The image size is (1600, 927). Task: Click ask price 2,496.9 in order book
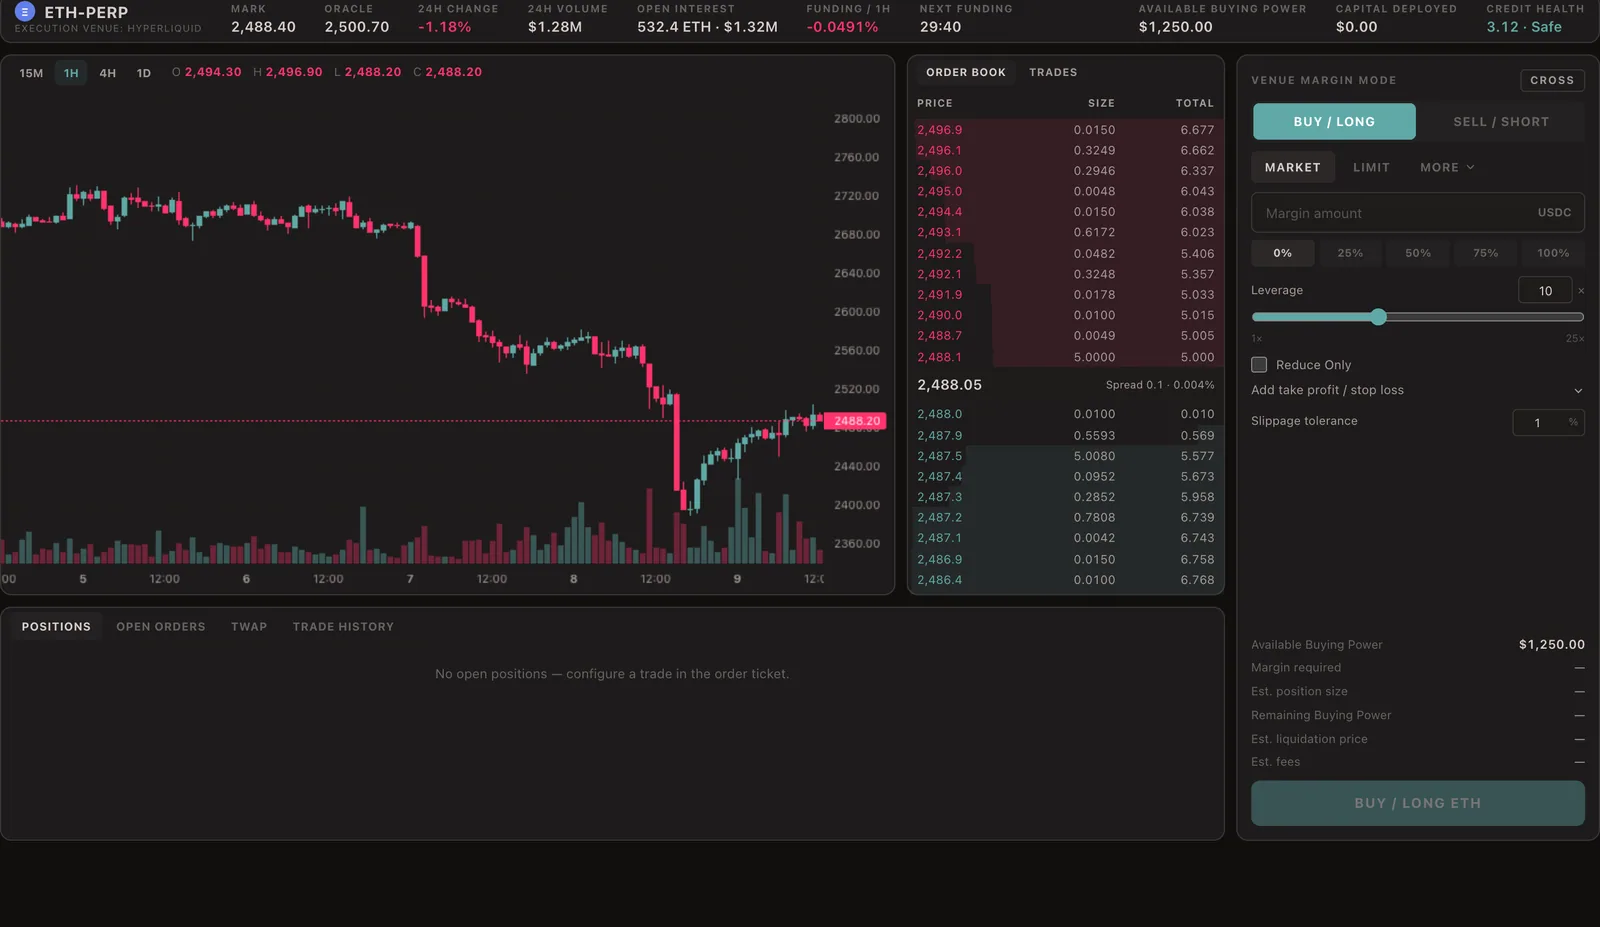940,130
